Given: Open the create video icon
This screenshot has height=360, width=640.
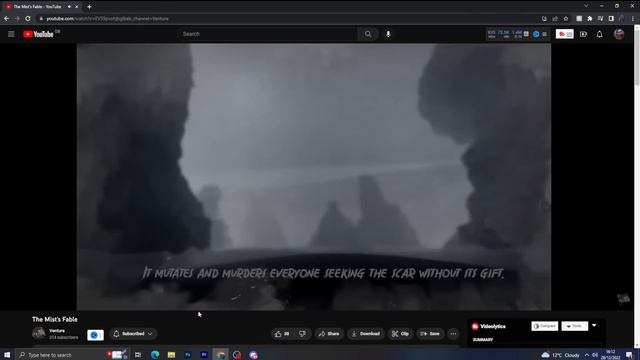Looking at the screenshot, I should (583, 34).
